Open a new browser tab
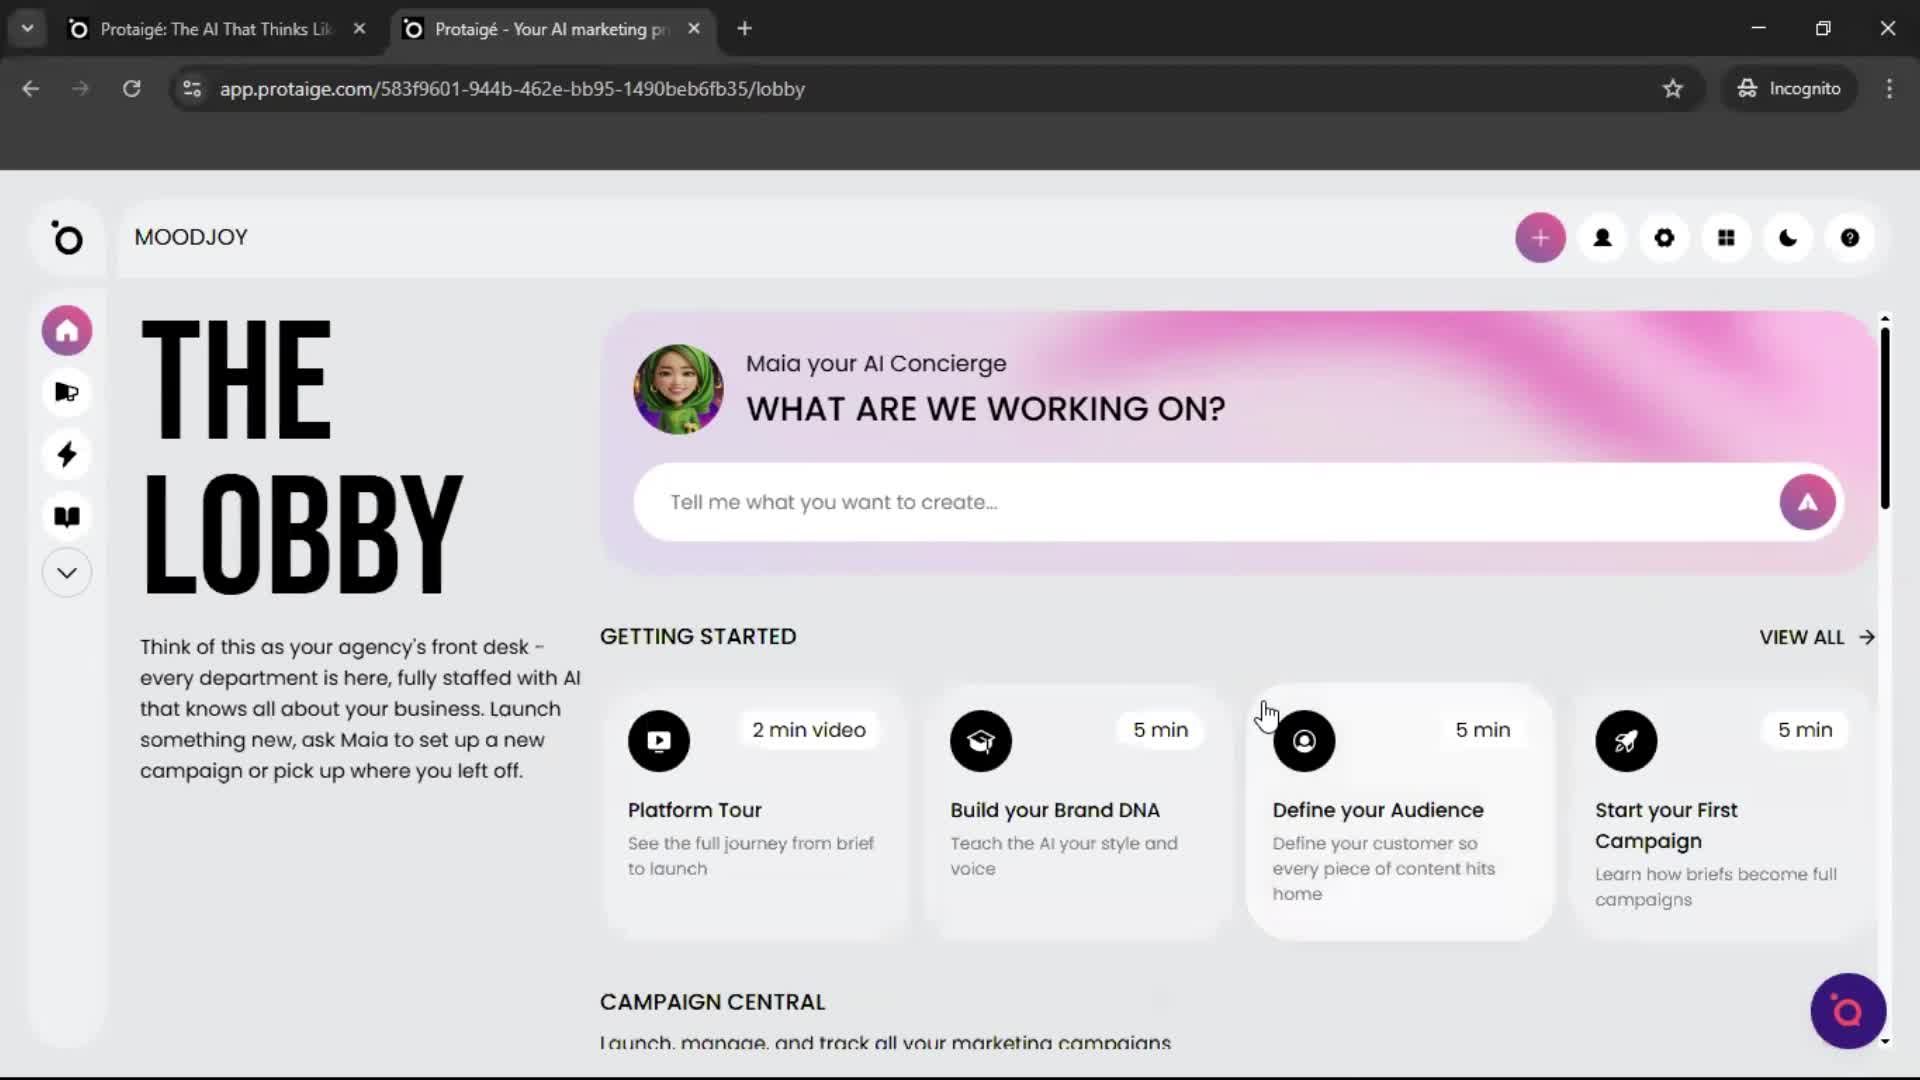 pyautogui.click(x=744, y=29)
